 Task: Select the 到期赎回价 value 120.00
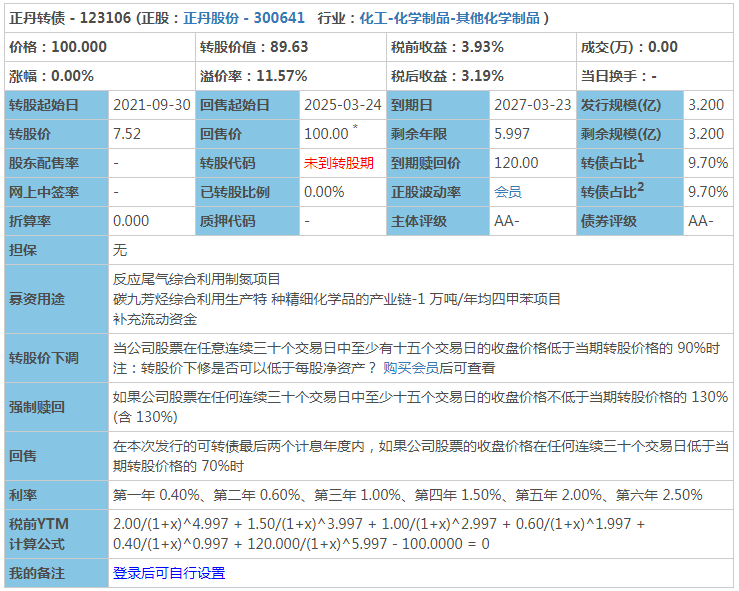(x=516, y=163)
